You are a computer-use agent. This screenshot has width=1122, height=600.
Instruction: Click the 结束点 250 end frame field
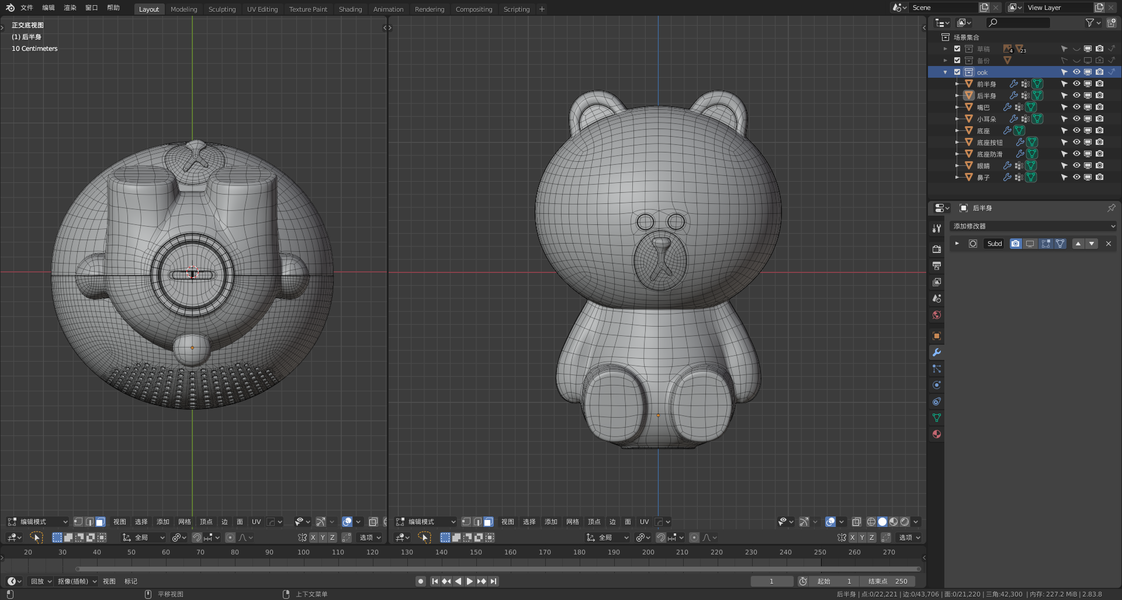[x=887, y=581]
